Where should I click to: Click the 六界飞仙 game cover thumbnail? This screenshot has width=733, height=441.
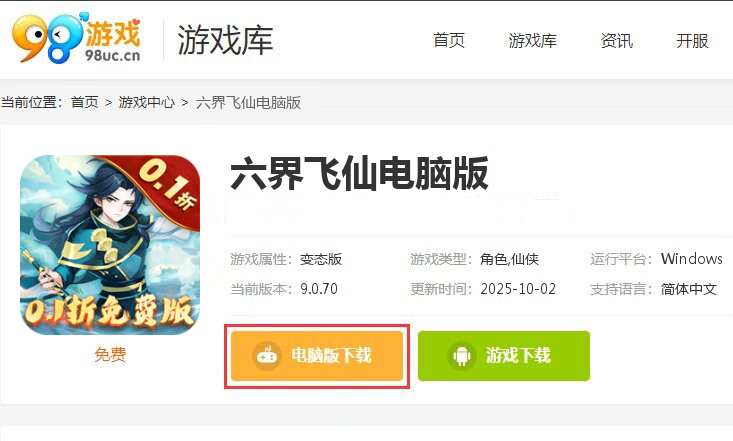(110, 245)
